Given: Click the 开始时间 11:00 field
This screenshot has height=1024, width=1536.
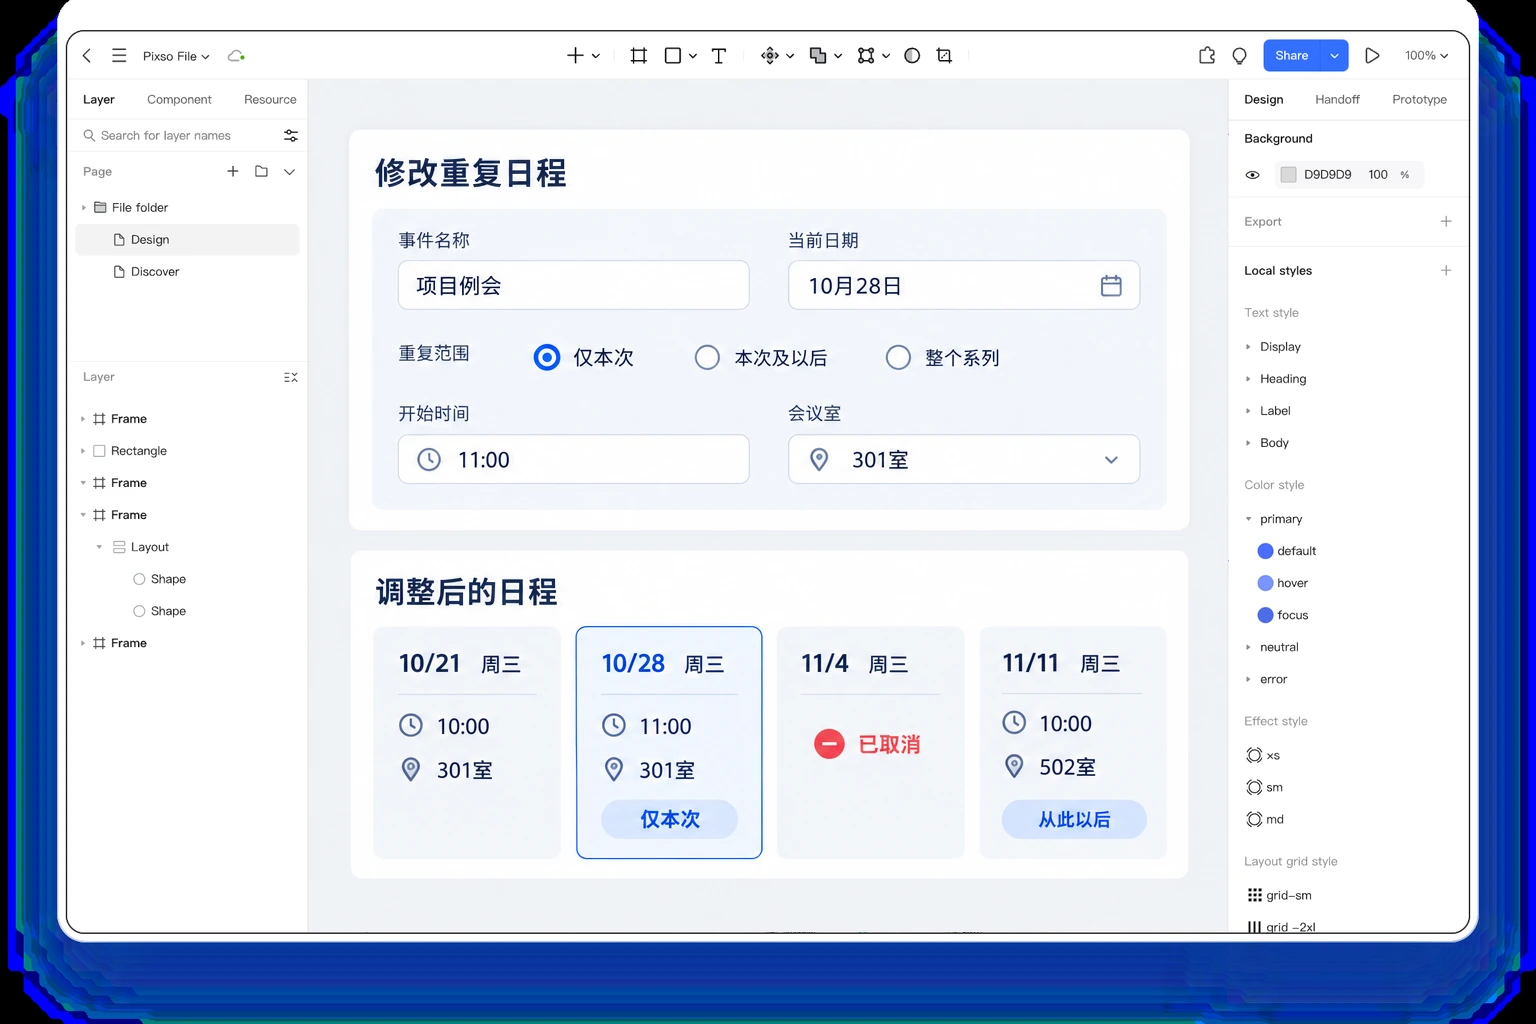Looking at the screenshot, I should tap(574, 459).
